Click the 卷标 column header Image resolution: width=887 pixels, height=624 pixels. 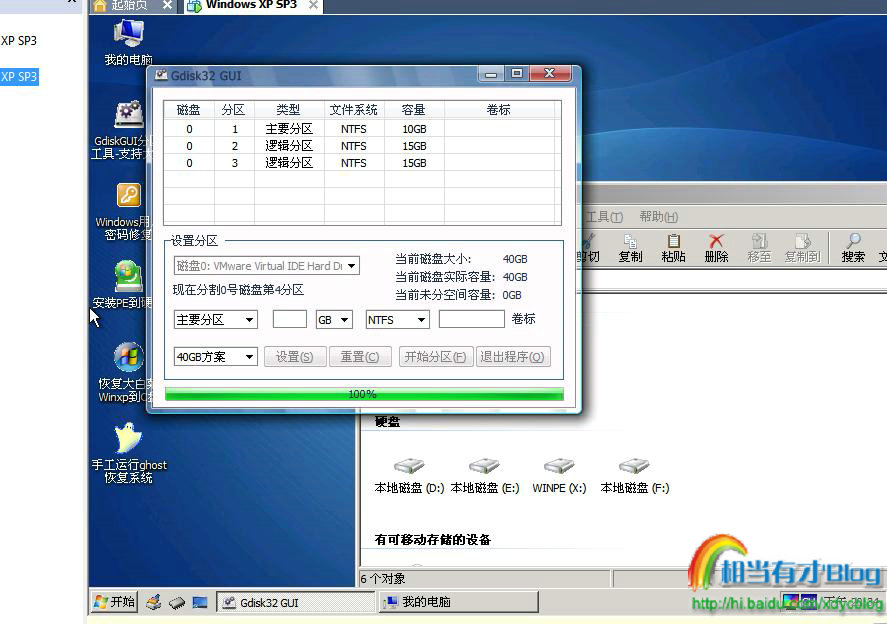500,110
